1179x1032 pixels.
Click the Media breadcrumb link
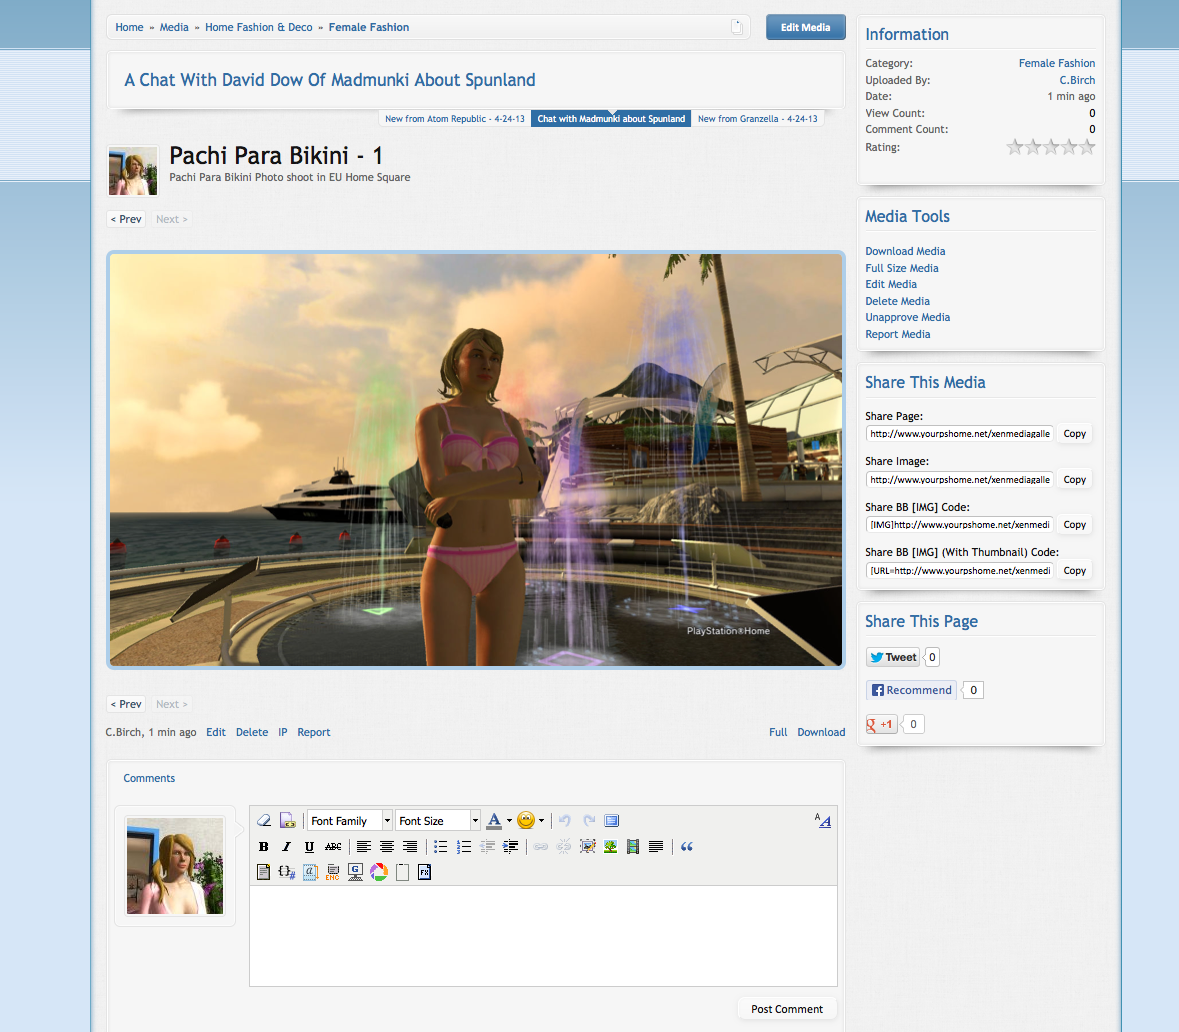click(x=174, y=27)
